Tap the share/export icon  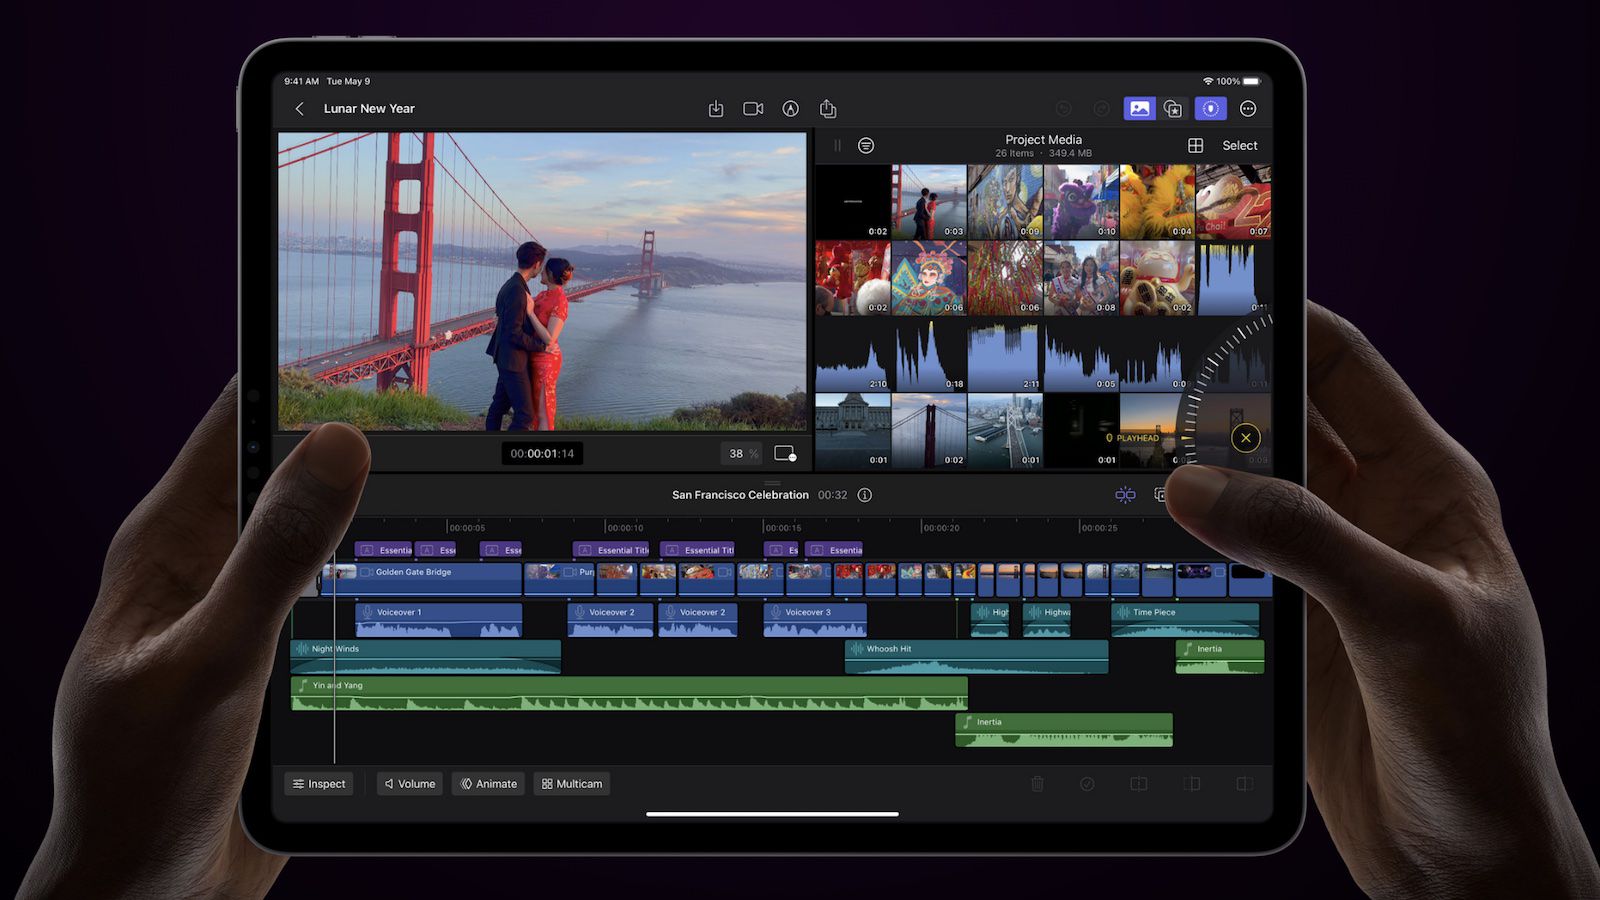pos(827,108)
